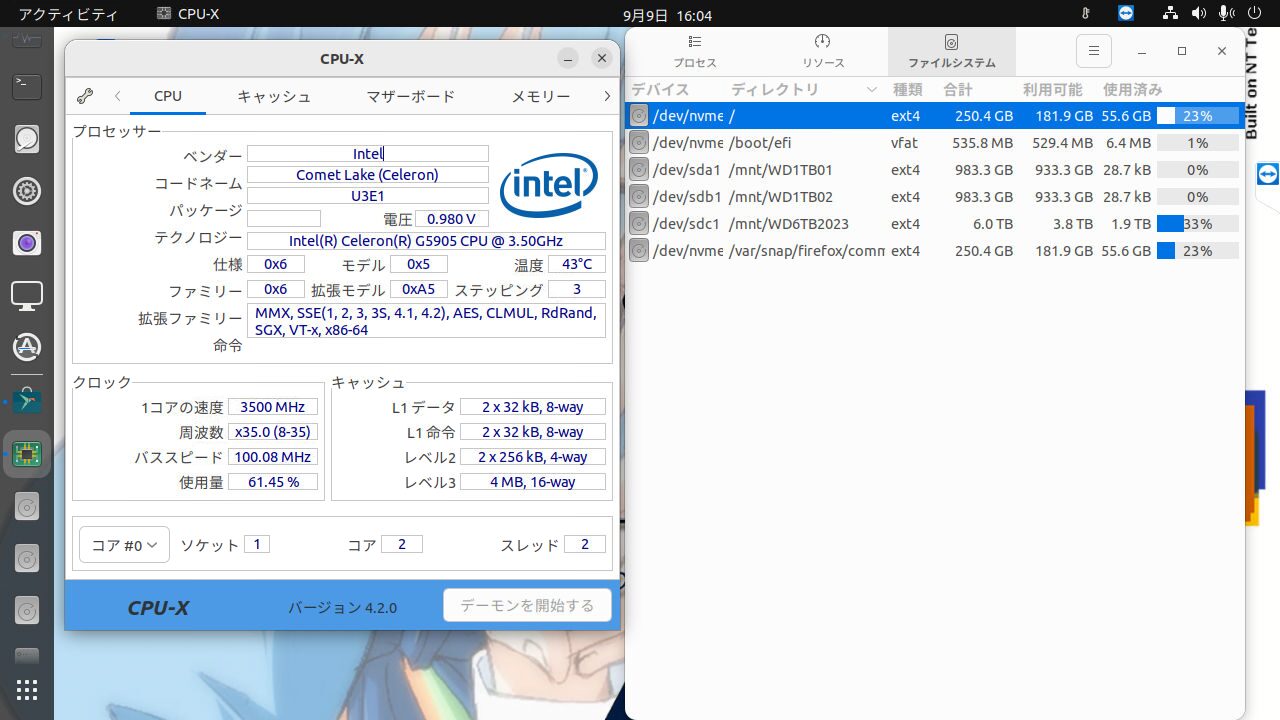Viewport: 1280px width, 720px height.
Task: Open monitor-shaped display app in dock
Action: pyautogui.click(x=27, y=295)
